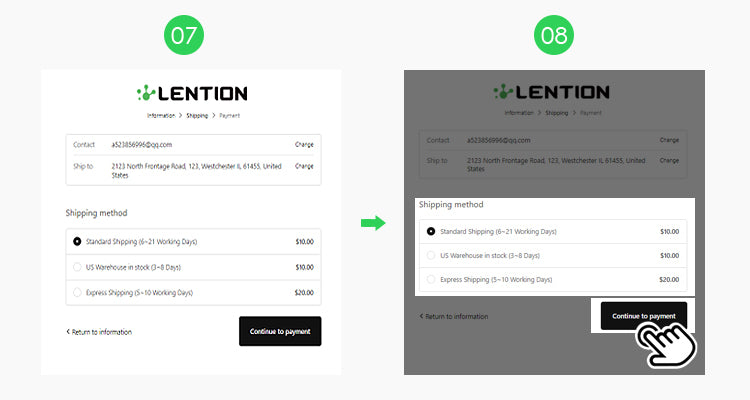Change the Ship to address in step 07
This screenshot has width=750, height=400.
coord(304,166)
